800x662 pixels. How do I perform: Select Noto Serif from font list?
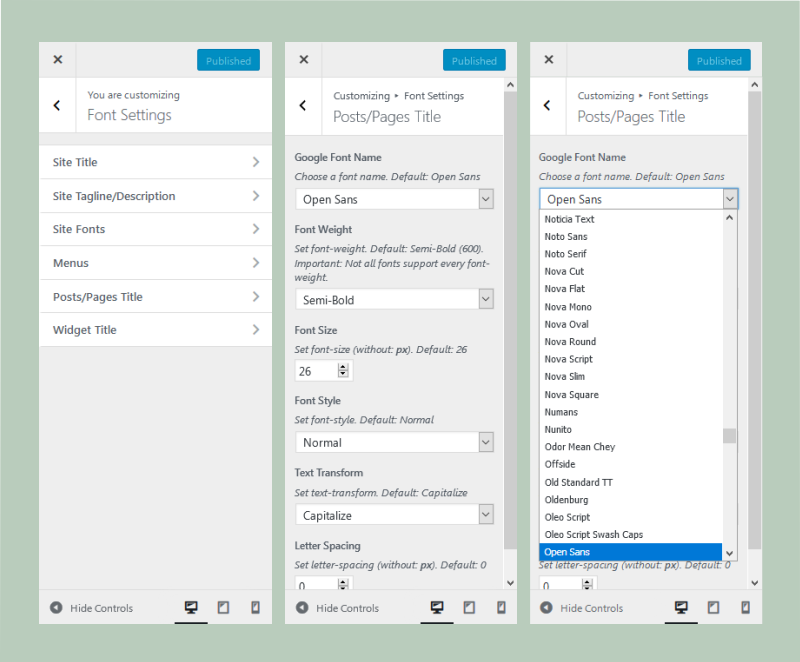(631, 254)
